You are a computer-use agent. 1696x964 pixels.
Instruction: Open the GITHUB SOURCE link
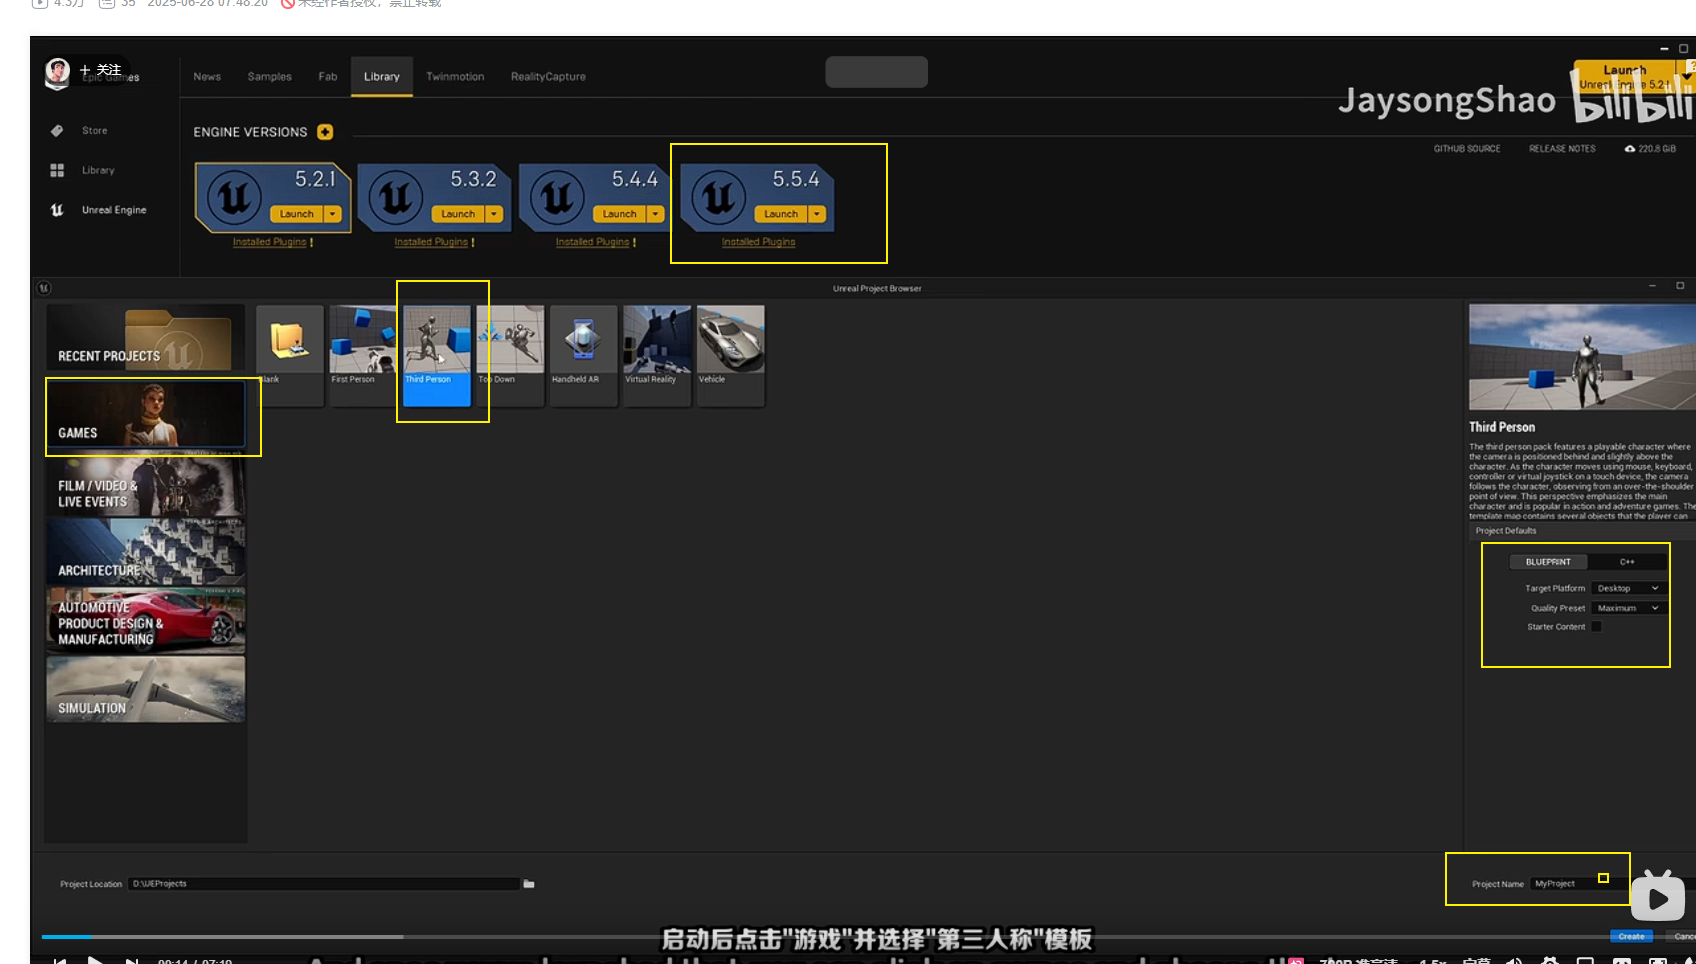click(x=1467, y=149)
